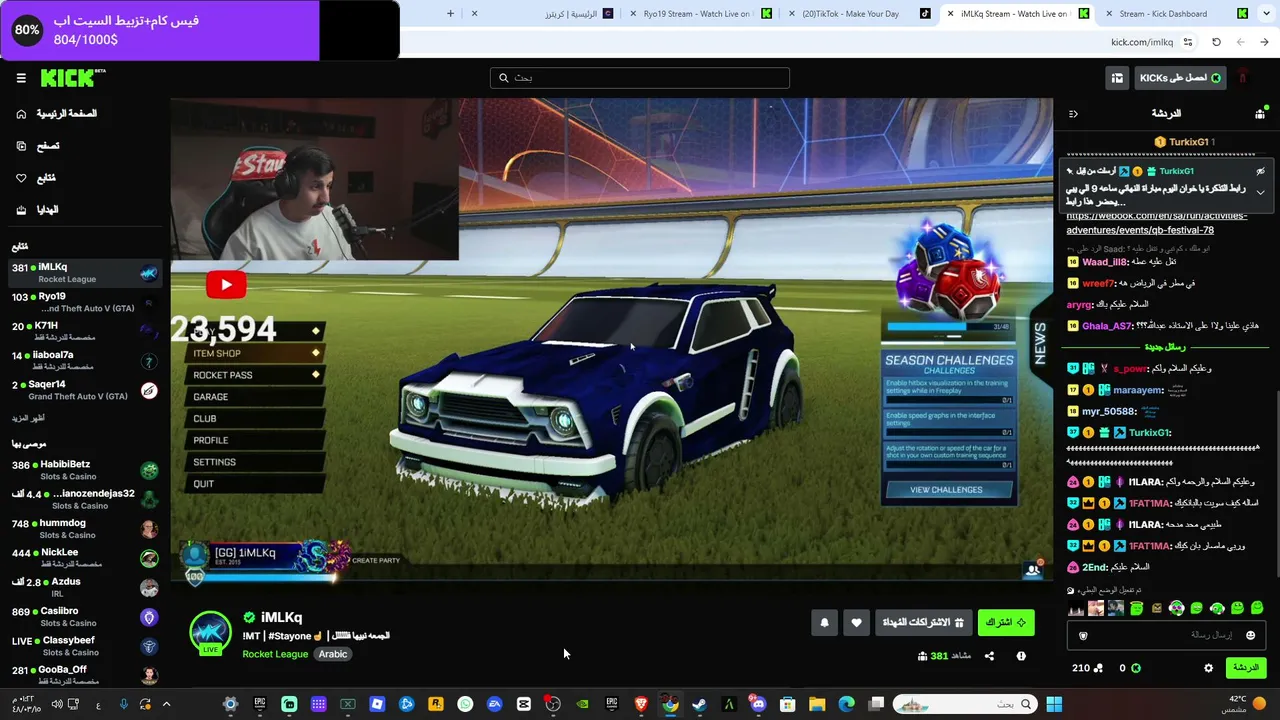Open Discord from the taskbar

758,705
